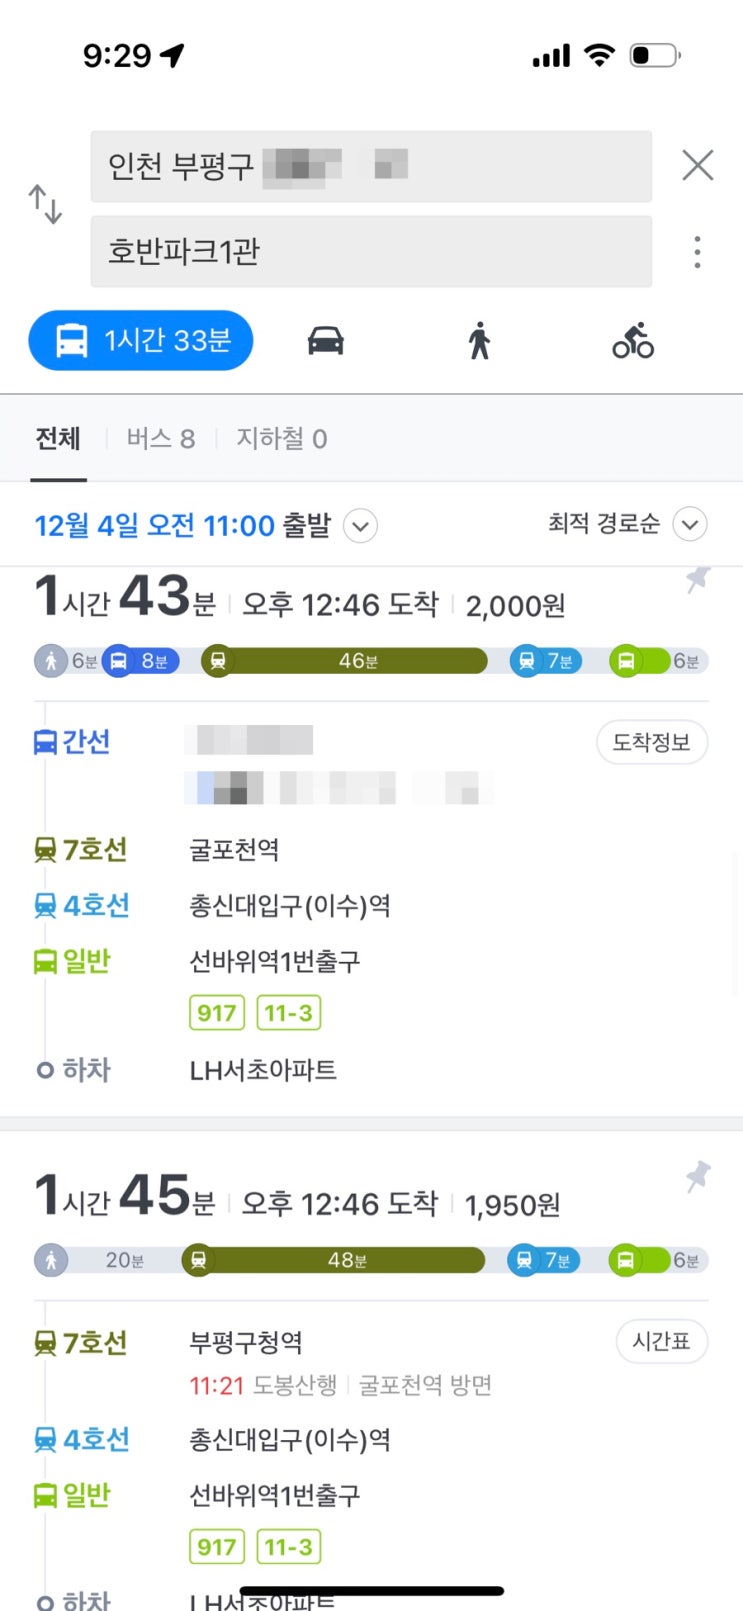Select walking directions icon

click(x=479, y=341)
